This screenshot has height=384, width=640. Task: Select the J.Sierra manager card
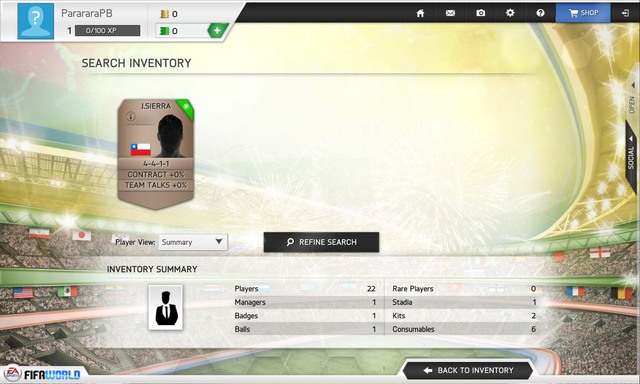[x=156, y=154]
